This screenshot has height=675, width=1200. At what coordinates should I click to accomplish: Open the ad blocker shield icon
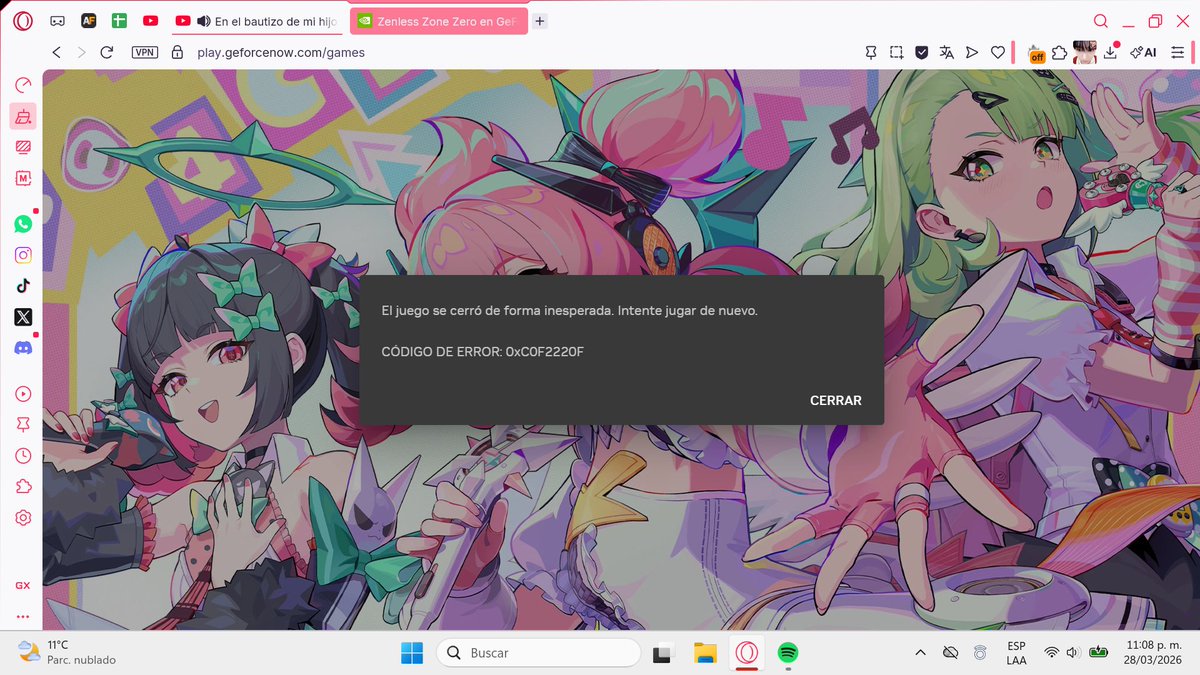(x=922, y=52)
